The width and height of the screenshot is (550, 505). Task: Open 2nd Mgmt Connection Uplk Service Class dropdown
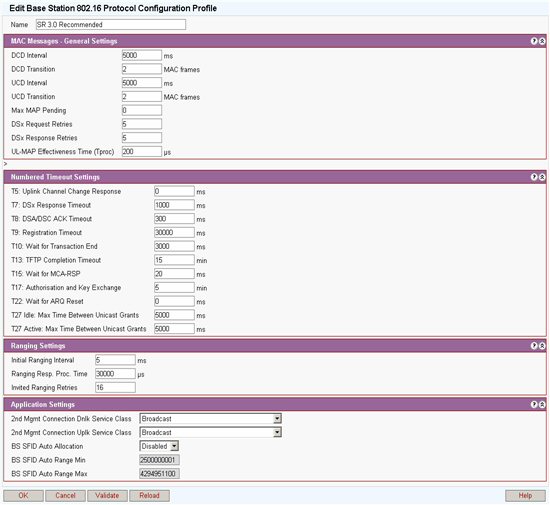tap(210, 432)
